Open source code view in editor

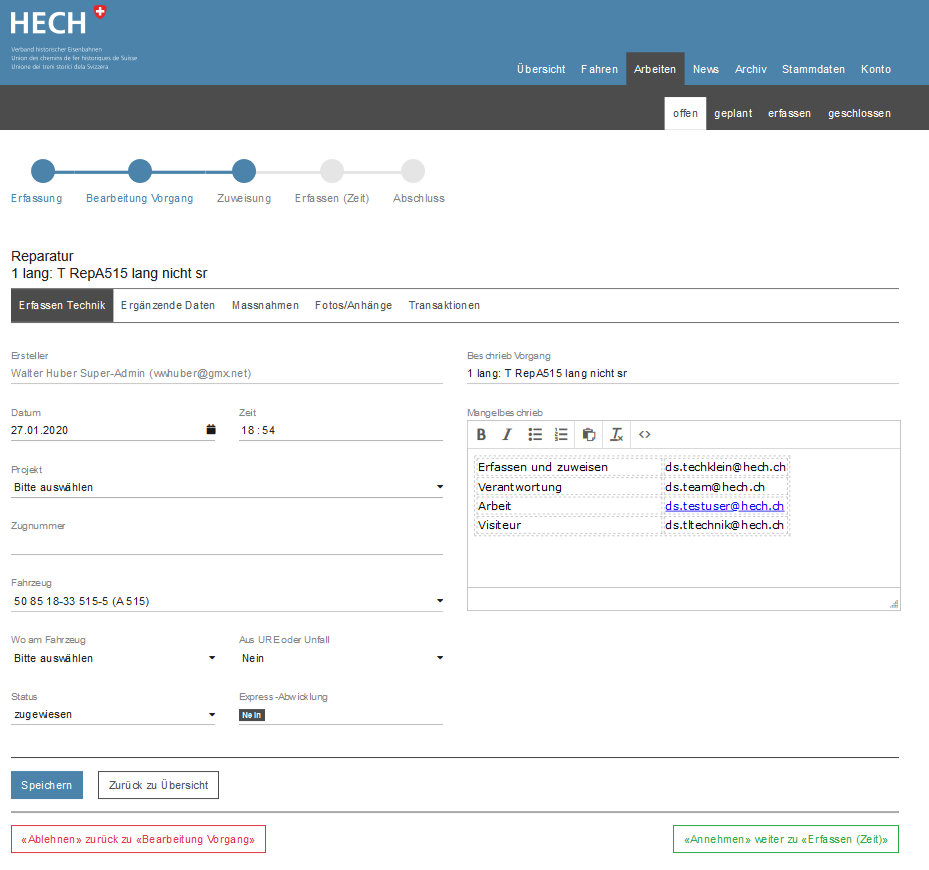[x=645, y=434]
